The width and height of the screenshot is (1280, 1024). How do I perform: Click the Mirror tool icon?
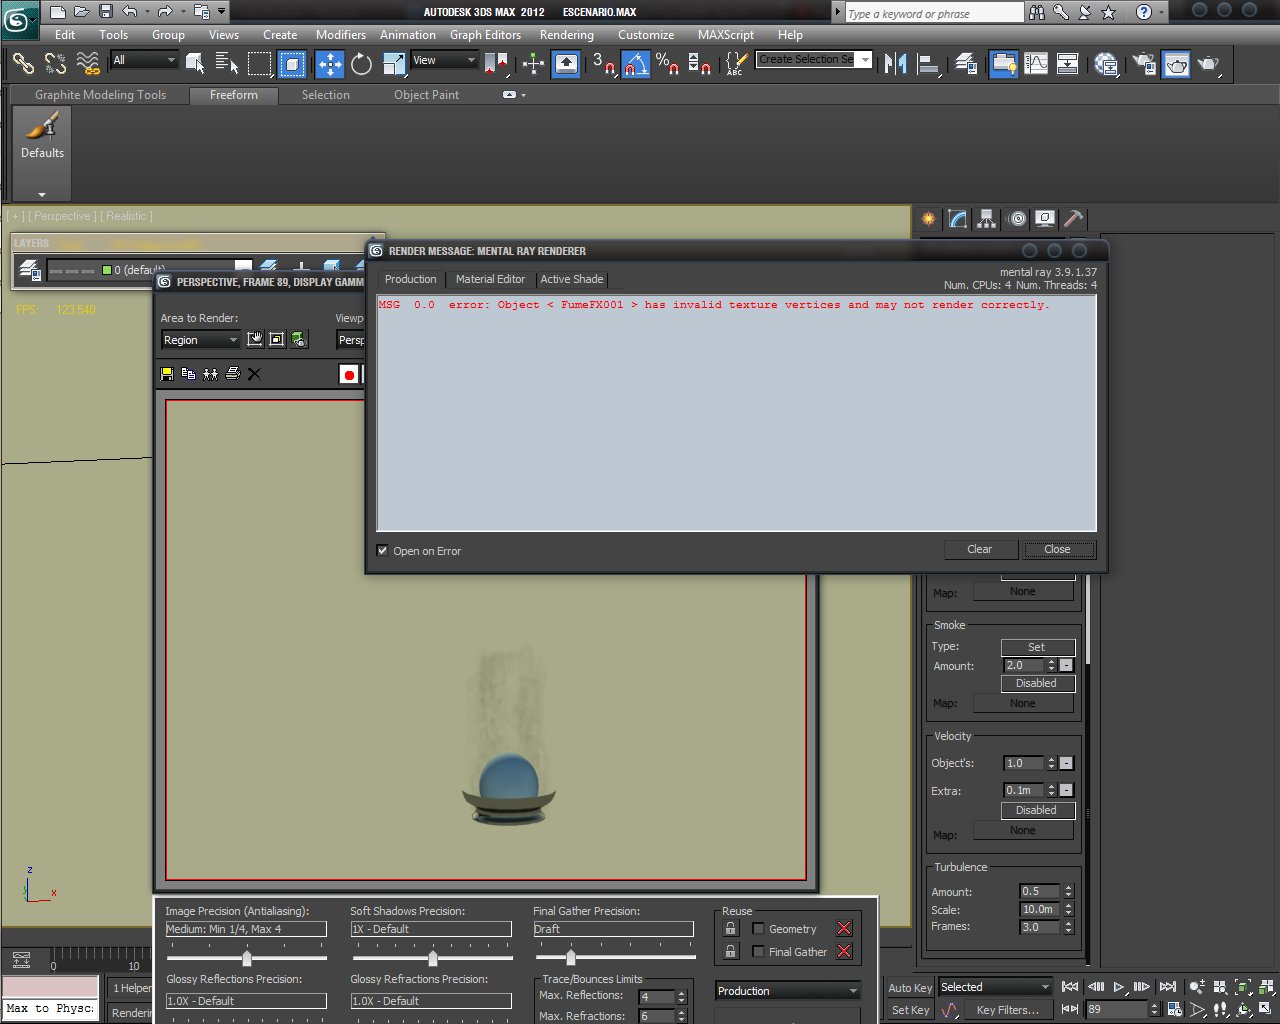coord(896,64)
